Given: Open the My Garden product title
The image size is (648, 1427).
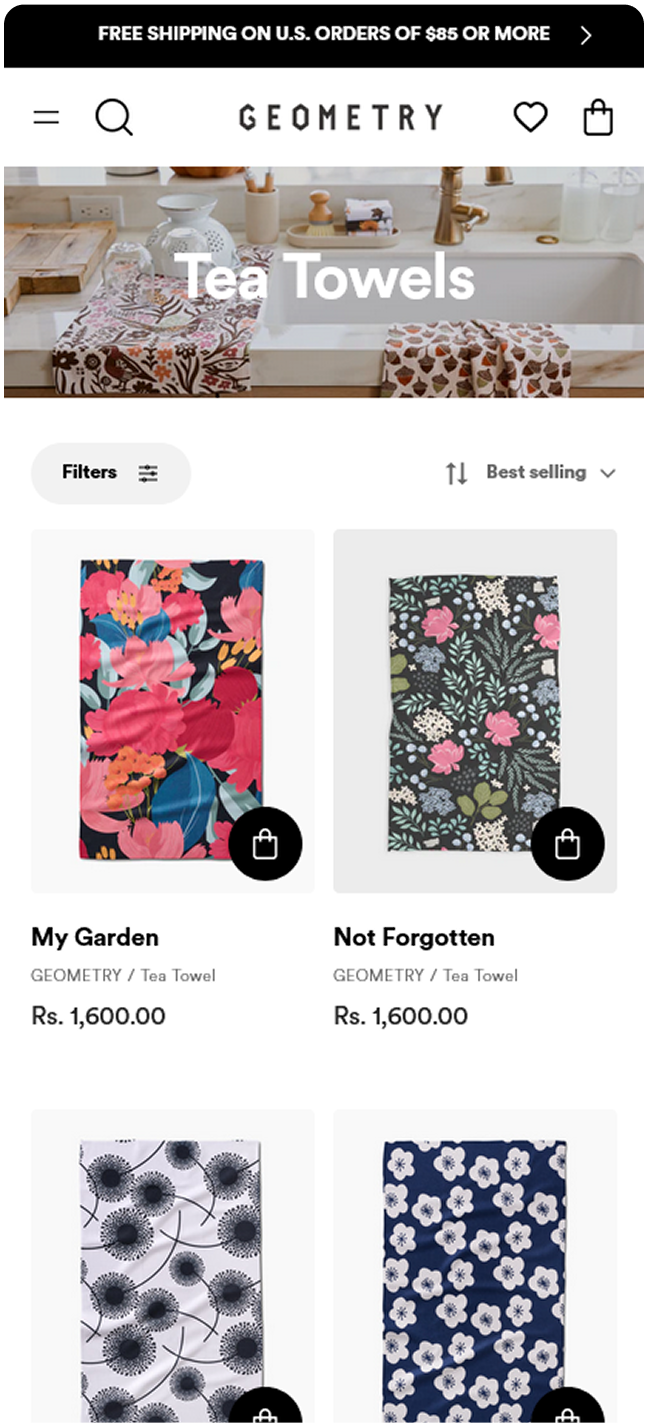Looking at the screenshot, I should click(95, 937).
